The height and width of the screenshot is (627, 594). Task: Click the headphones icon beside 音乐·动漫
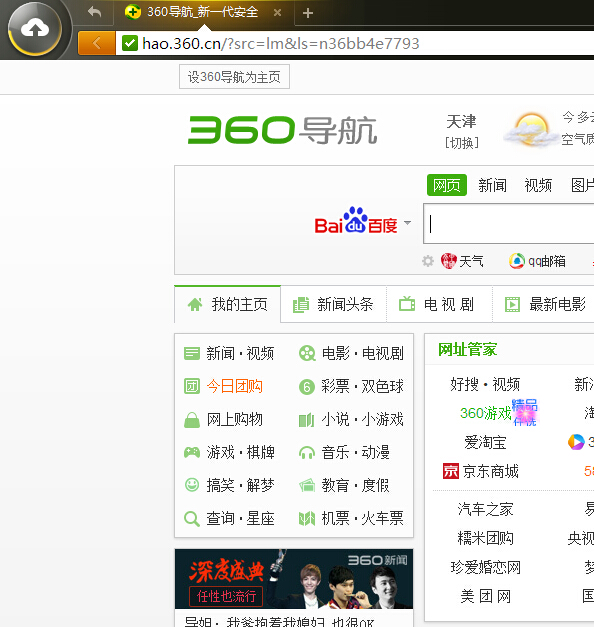307,453
